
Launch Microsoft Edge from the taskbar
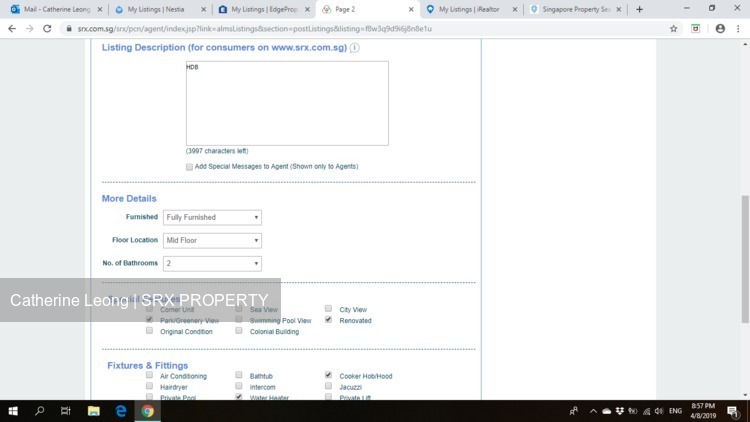coord(121,411)
